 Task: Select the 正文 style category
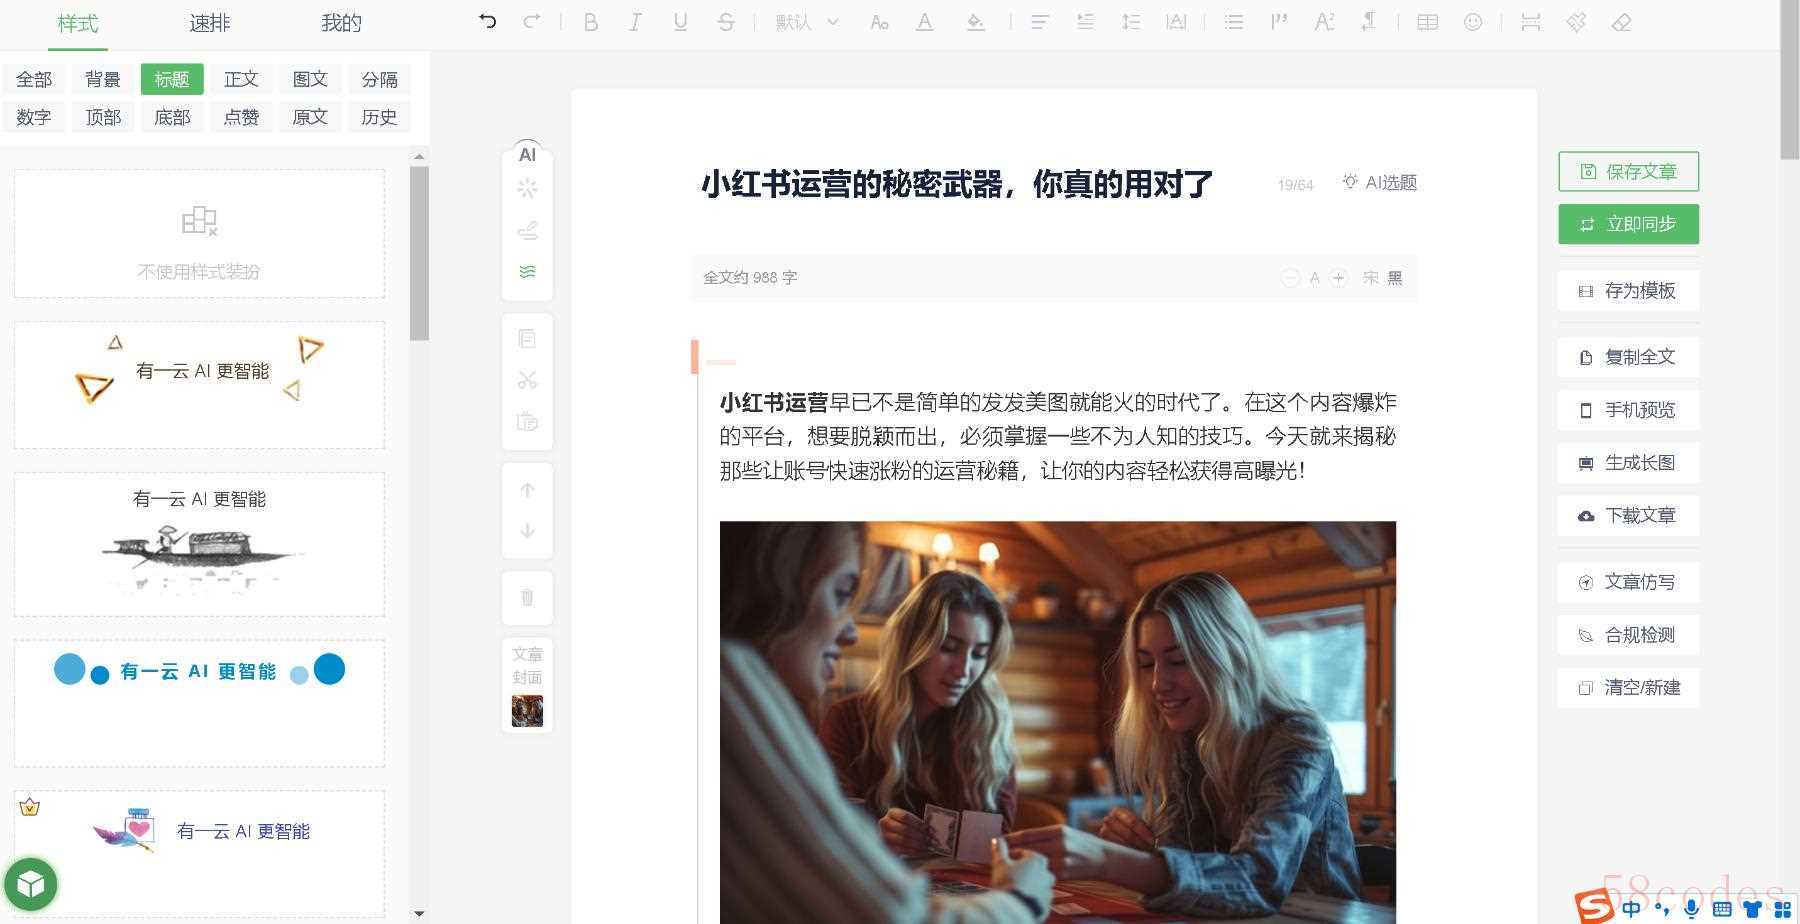[x=241, y=79]
